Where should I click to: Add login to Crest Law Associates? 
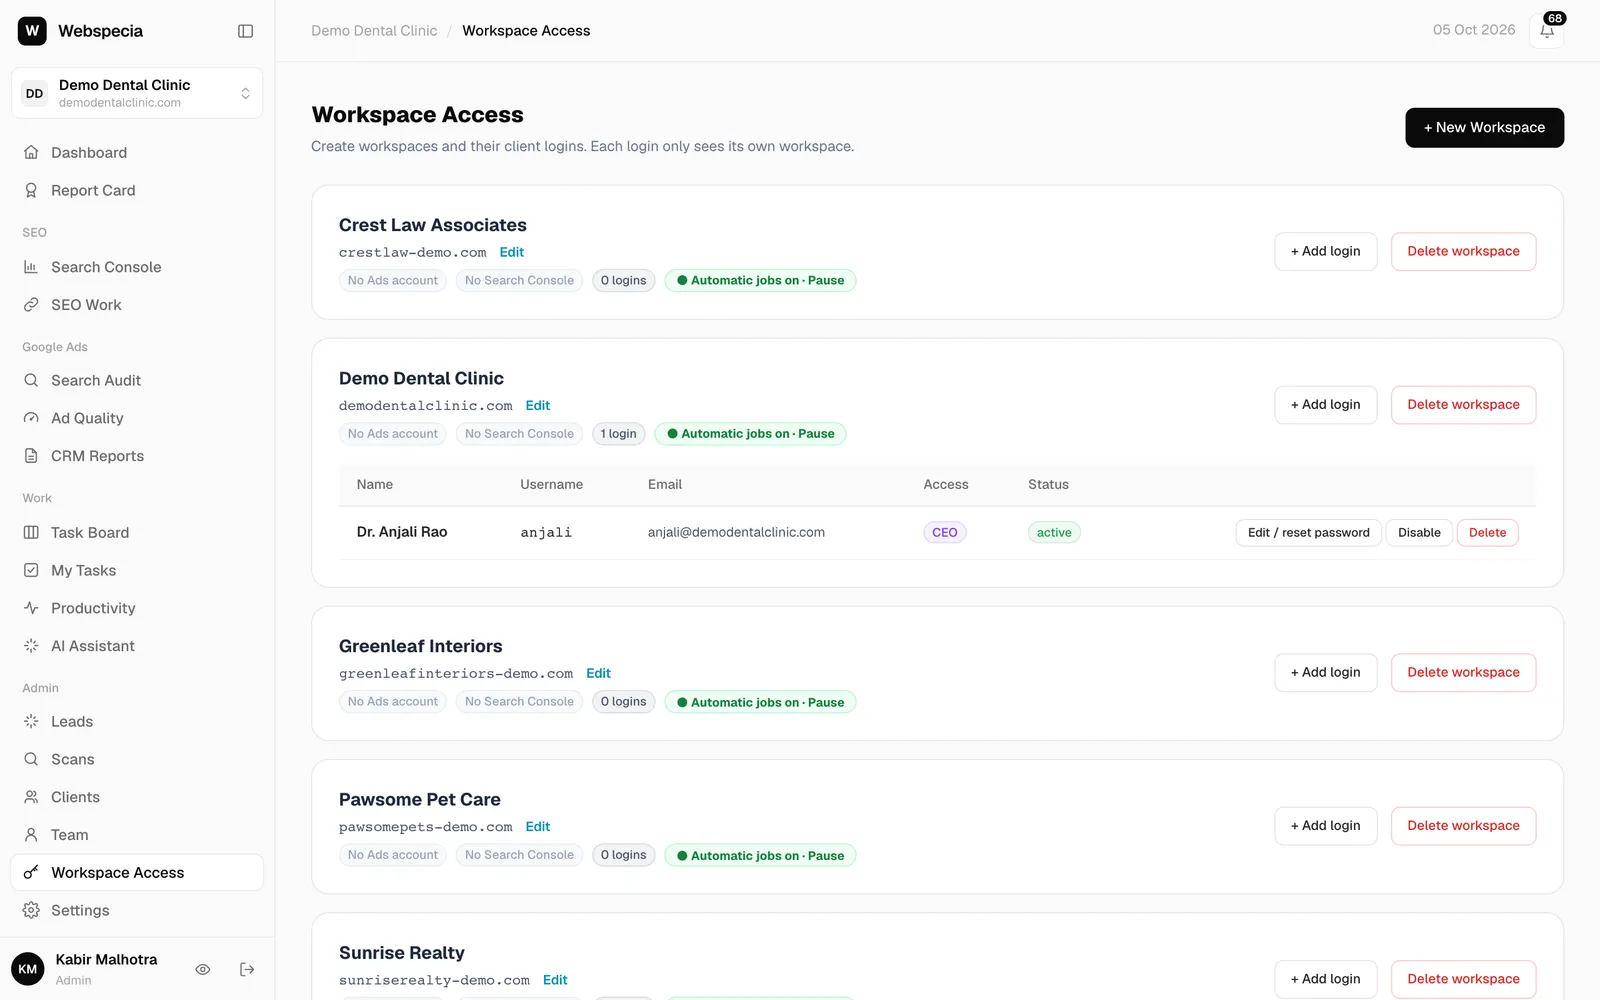(x=1325, y=252)
